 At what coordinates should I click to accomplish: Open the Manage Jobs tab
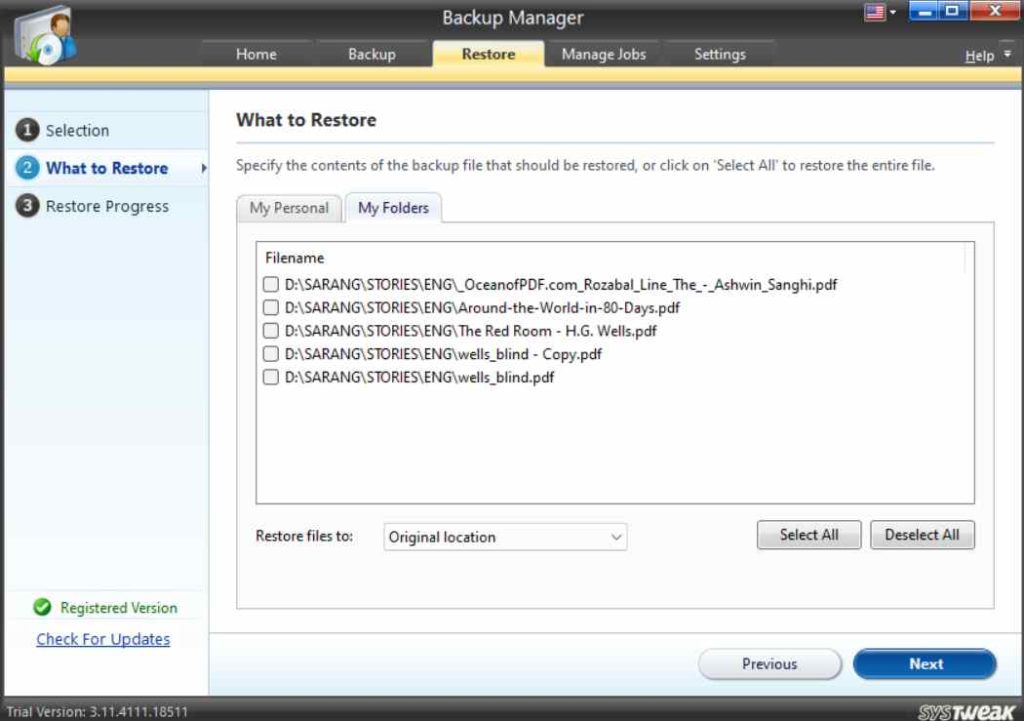(x=603, y=54)
